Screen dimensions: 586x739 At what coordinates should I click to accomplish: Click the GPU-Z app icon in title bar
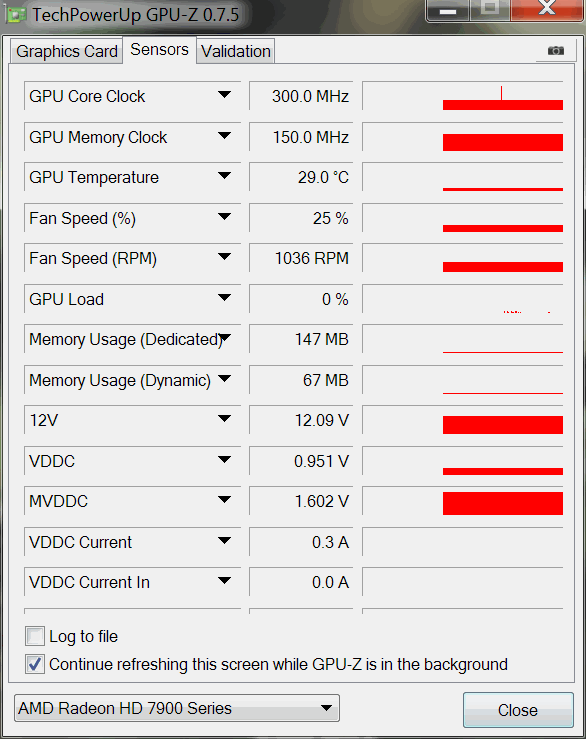point(15,15)
